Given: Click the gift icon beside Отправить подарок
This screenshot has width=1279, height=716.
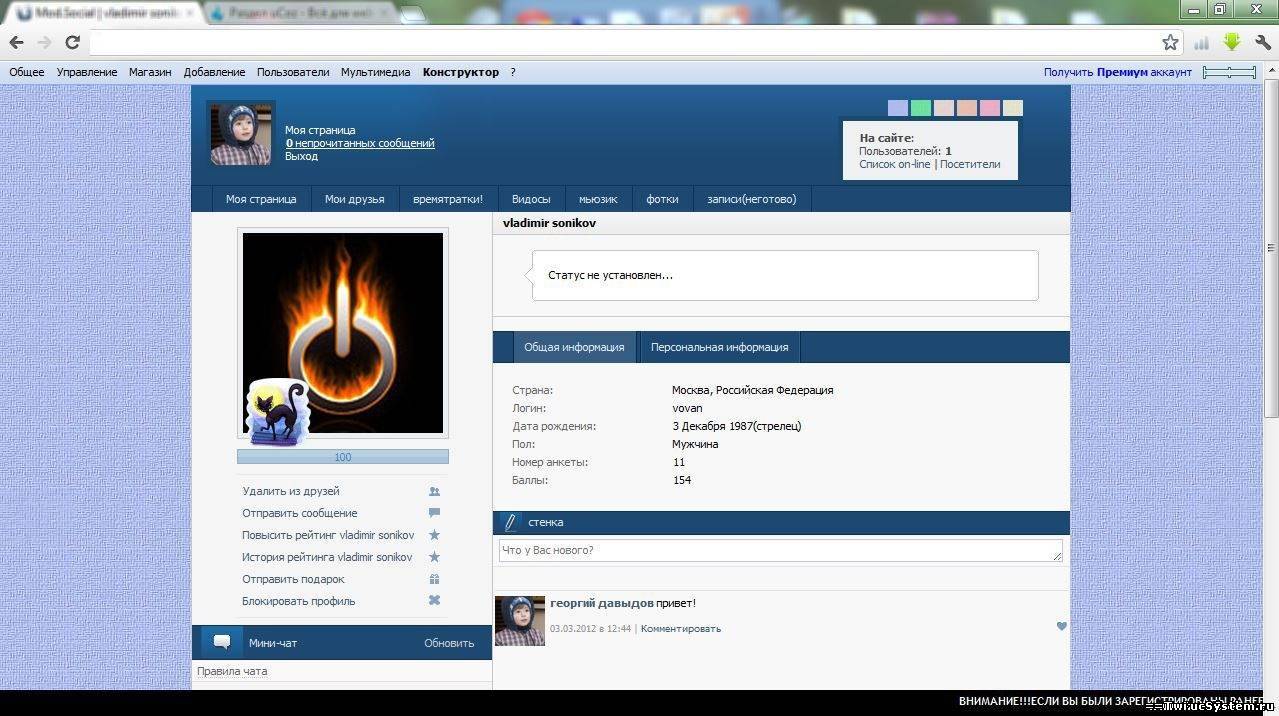Looking at the screenshot, I should [434, 579].
